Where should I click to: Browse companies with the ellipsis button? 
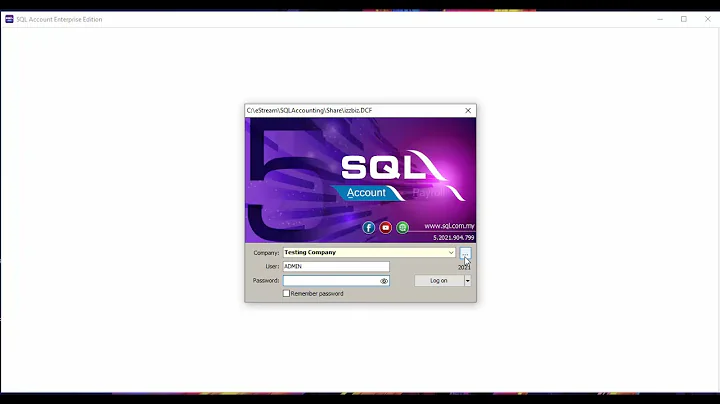465,253
